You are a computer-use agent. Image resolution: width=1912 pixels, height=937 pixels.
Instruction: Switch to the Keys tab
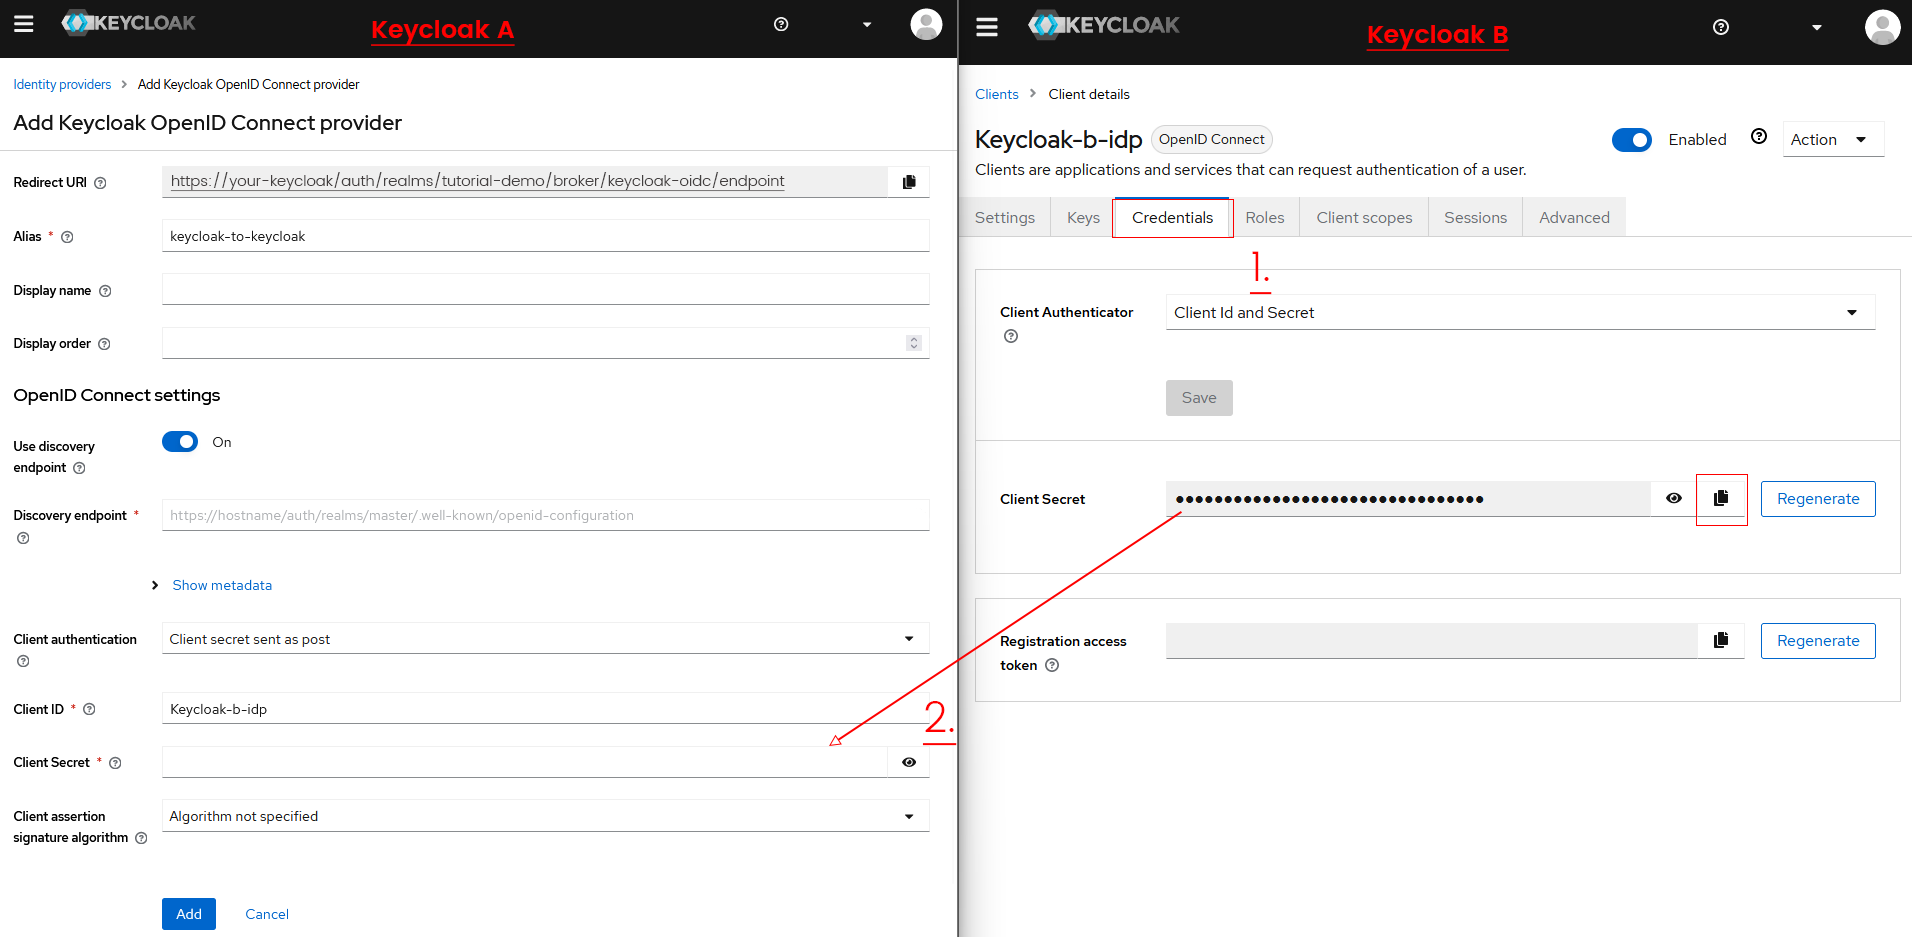click(x=1083, y=217)
